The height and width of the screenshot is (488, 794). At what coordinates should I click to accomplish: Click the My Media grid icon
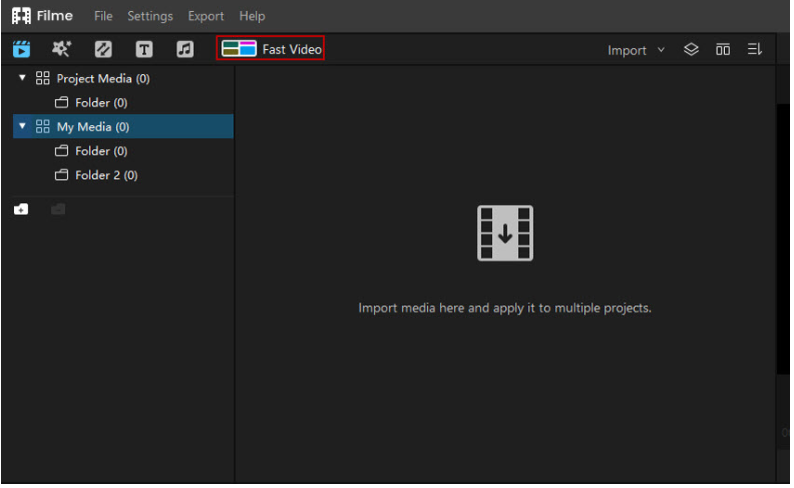[x=43, y=126]
